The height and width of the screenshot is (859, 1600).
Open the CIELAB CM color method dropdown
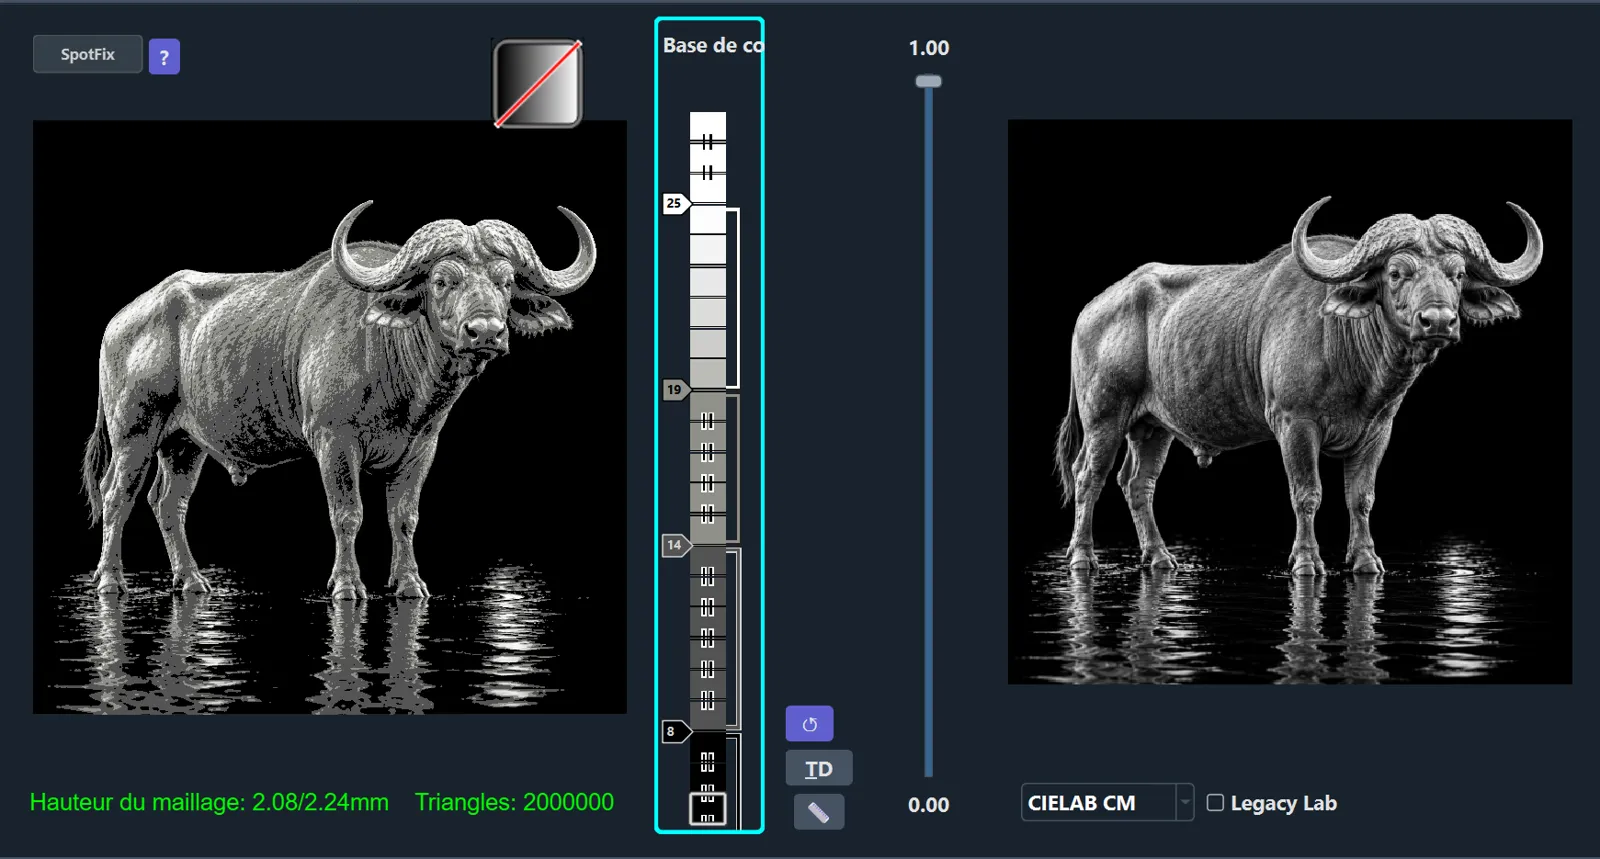pyautogui.click(x=1107, y=802)
